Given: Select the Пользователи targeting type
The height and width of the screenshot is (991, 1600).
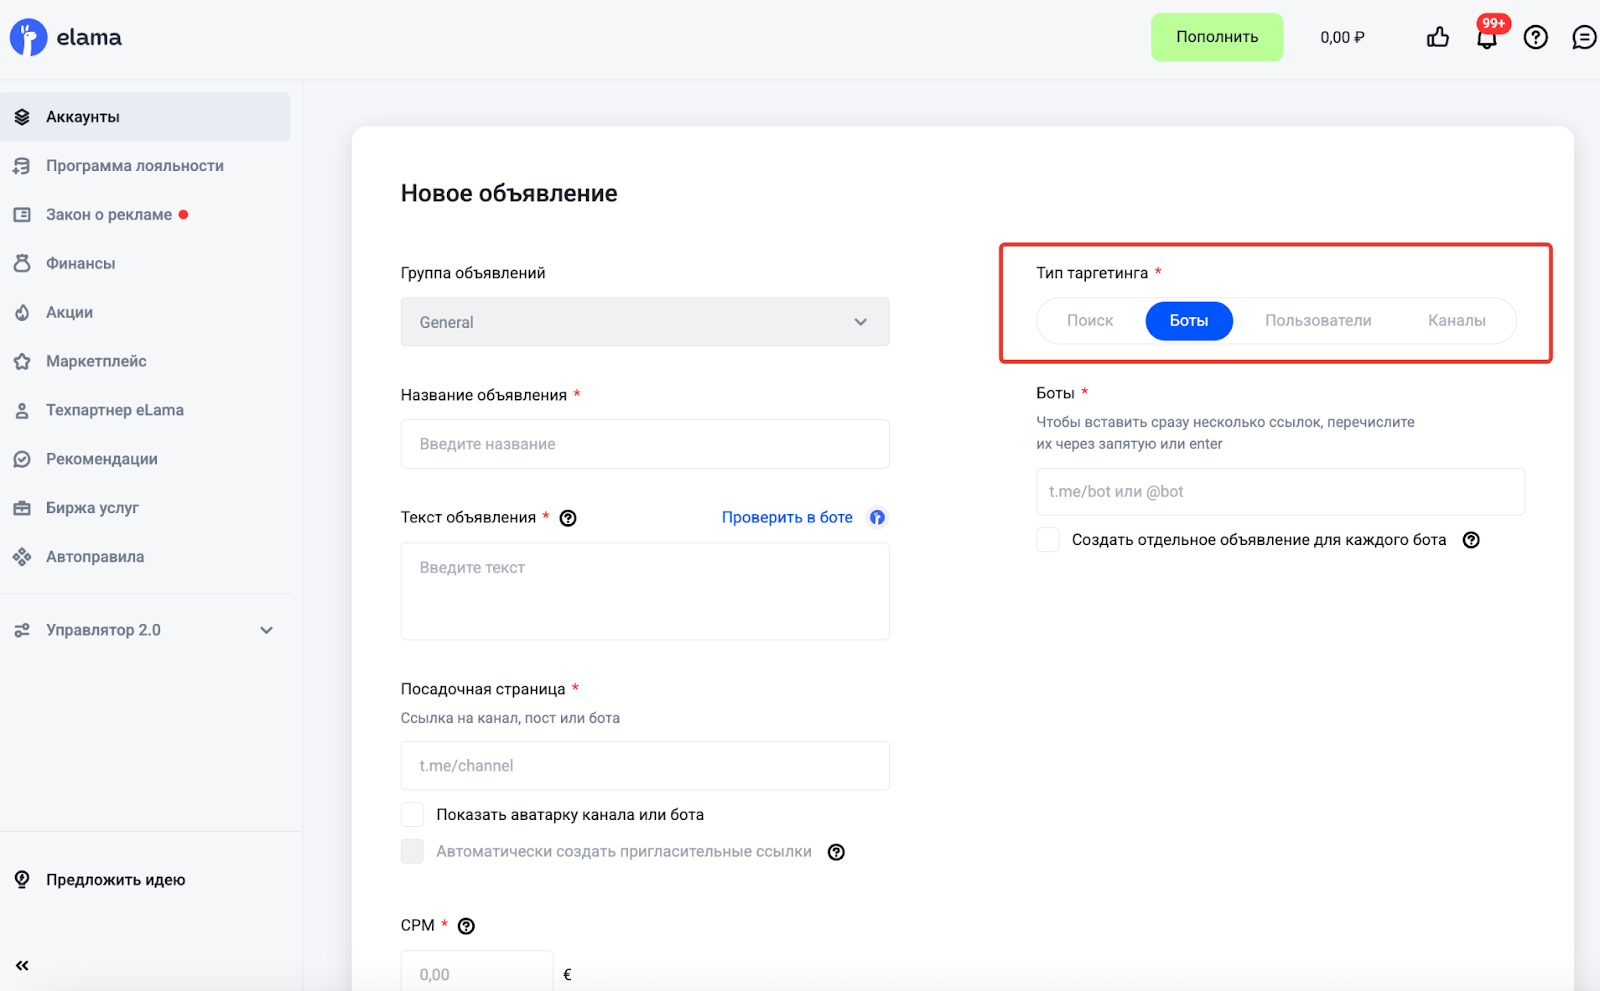Looking at the screenshot, I should (1317, 321).
